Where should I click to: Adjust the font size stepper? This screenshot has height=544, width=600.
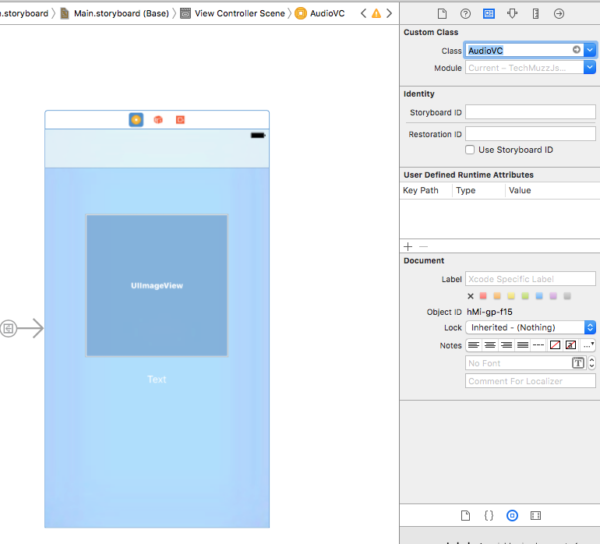(592, 363)
